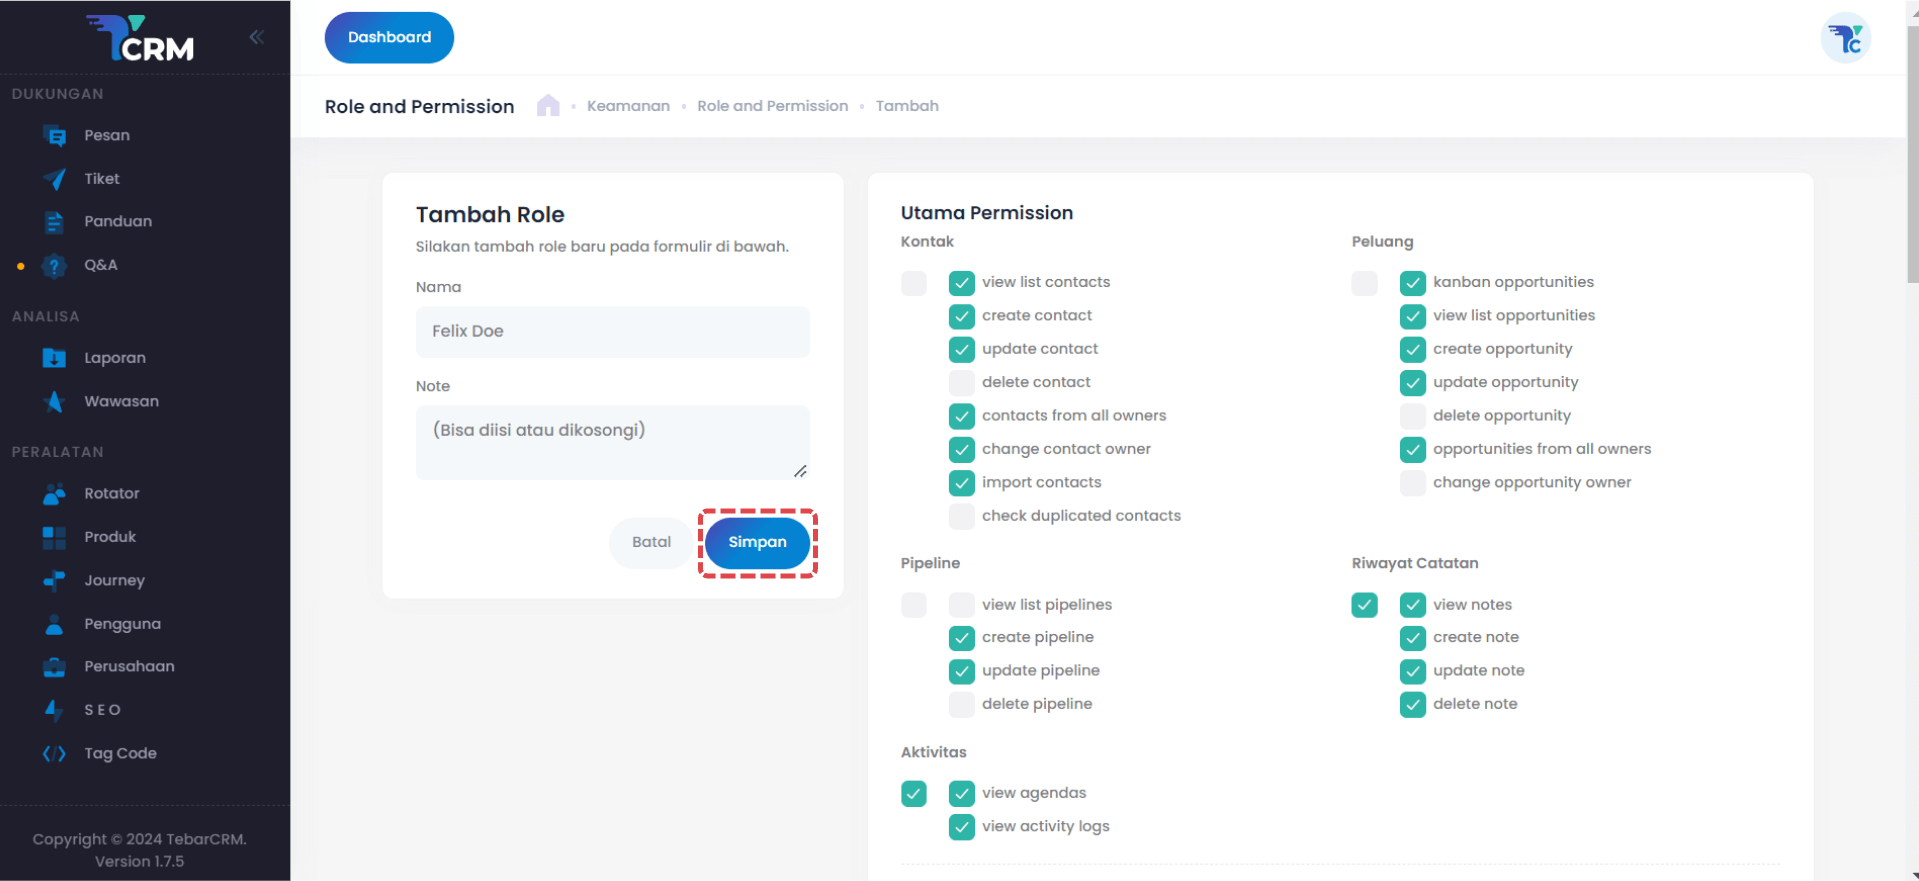Click the Tiket paper plane icon

tap(55, 179)
